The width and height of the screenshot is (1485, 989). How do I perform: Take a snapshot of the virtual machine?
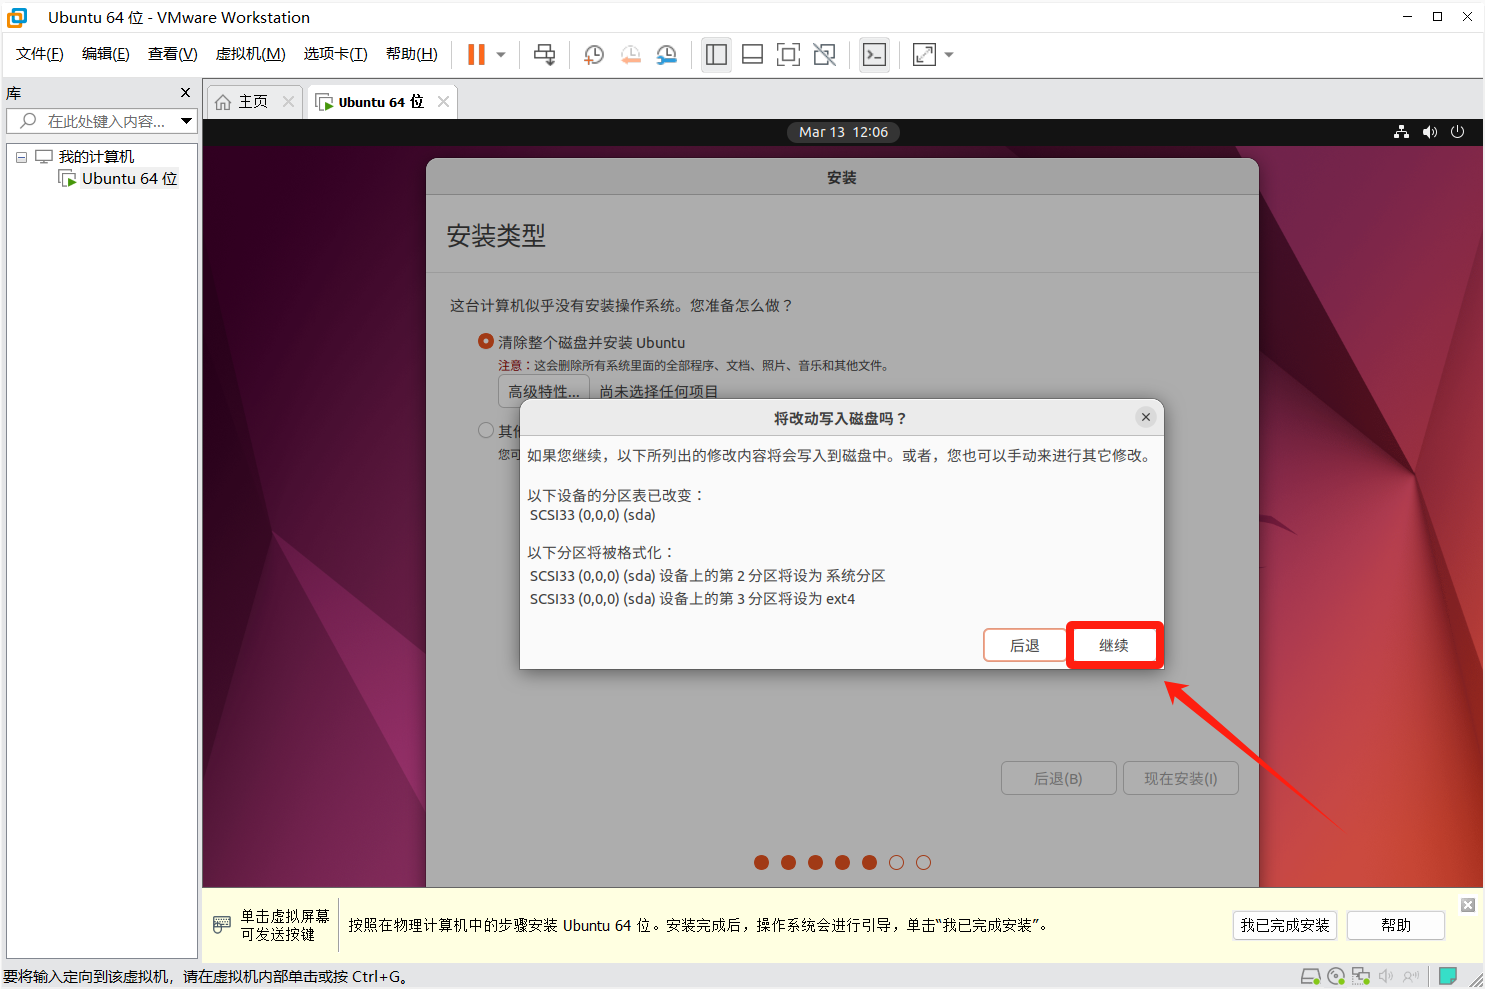594,55
